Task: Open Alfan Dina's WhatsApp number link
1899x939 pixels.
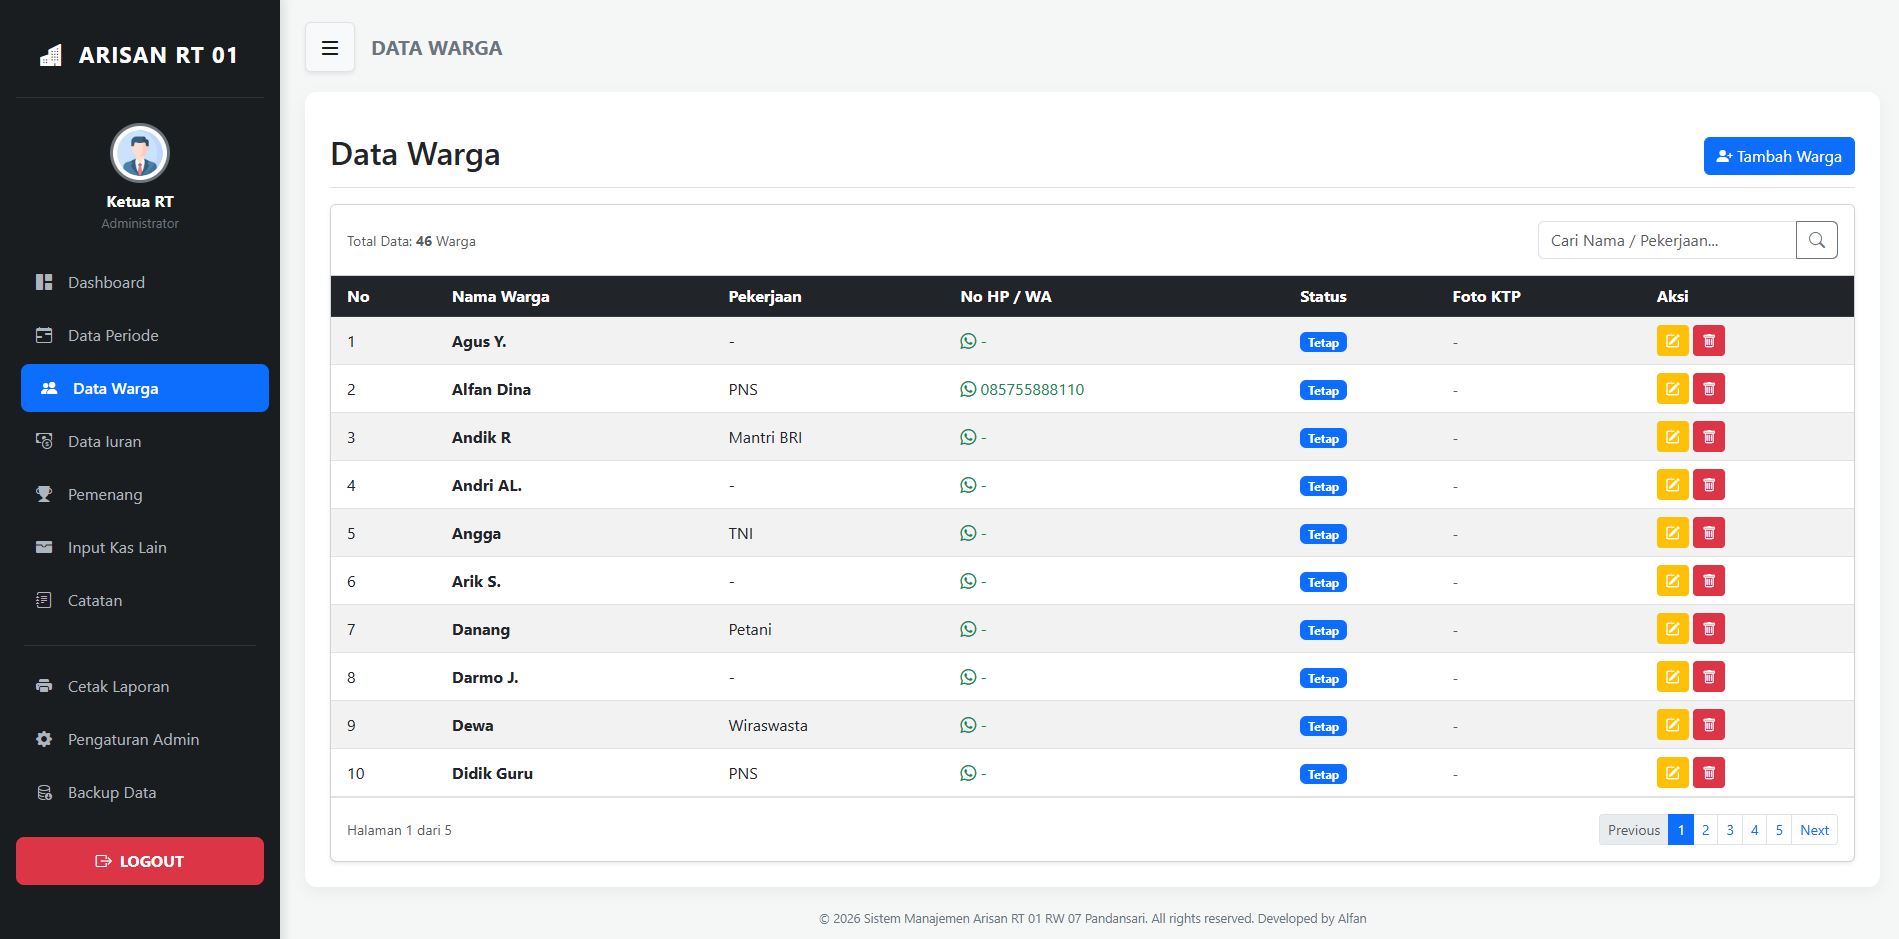Action: click(x=1030, y=390)
